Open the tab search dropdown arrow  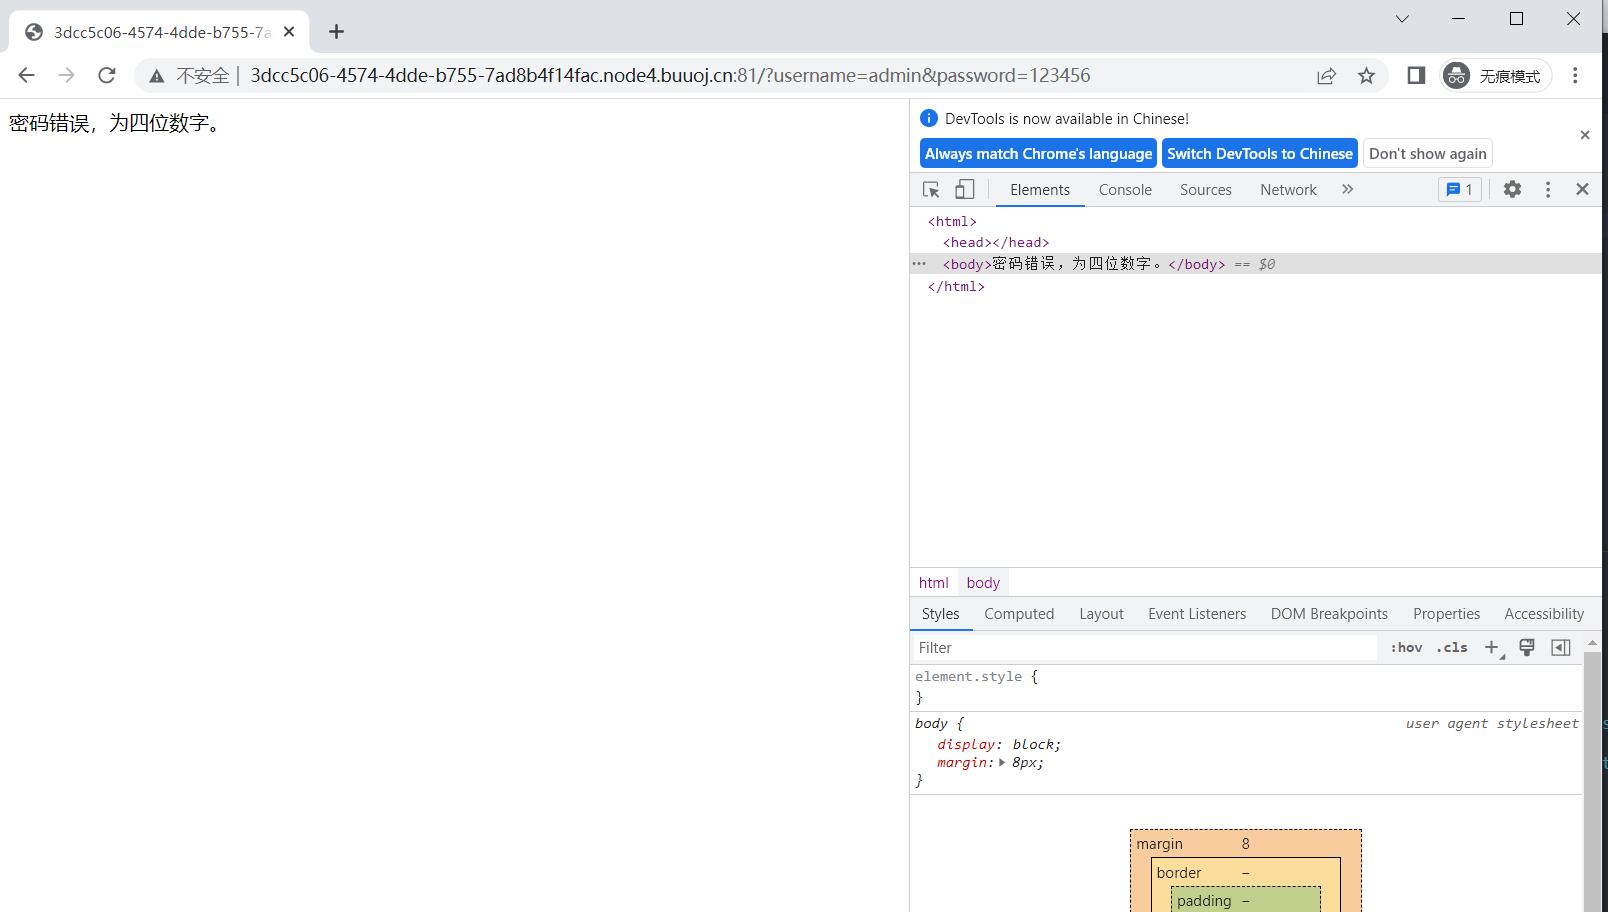coord(1402,19)
